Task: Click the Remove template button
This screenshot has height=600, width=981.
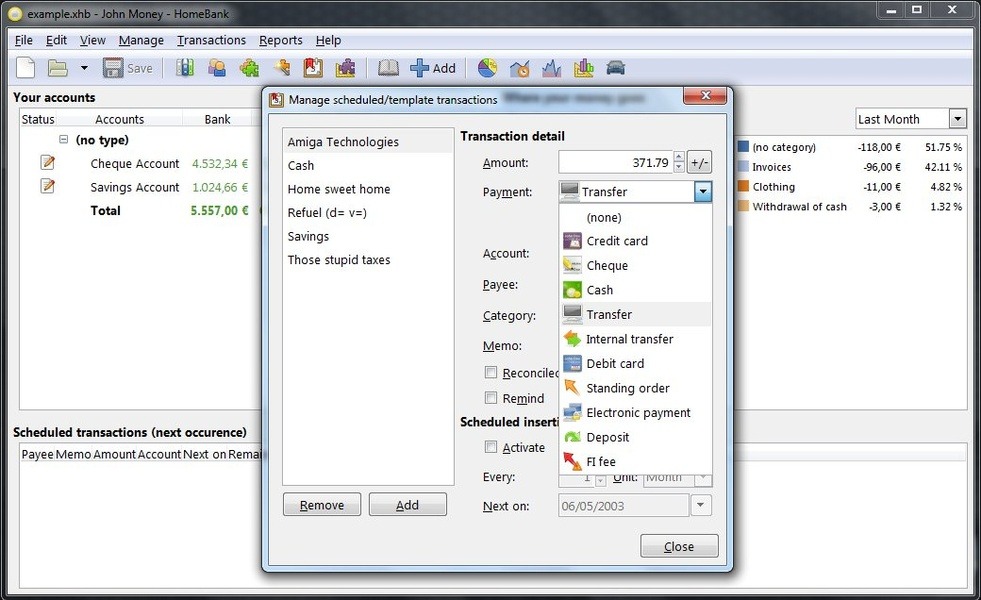Action: pyautogui.click(x=322, y=505)
